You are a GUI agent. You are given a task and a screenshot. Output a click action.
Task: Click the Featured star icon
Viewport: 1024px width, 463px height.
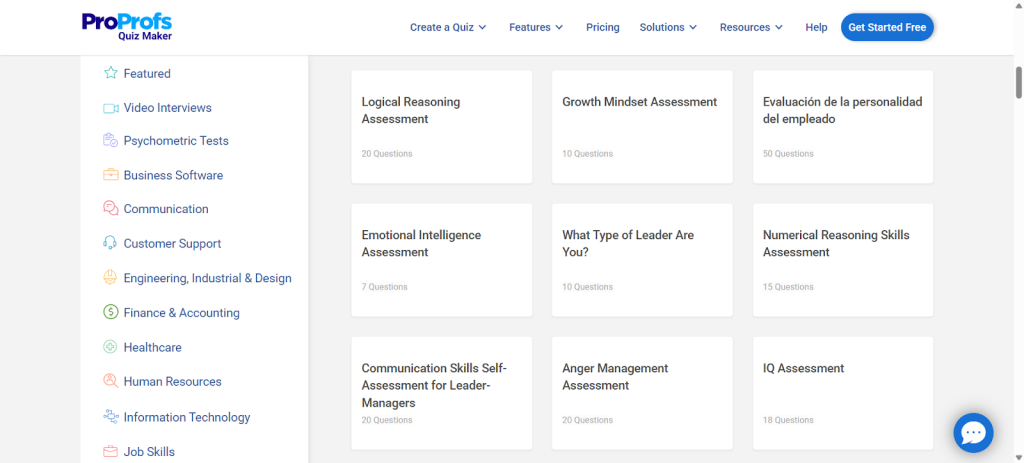pos(111,73)
